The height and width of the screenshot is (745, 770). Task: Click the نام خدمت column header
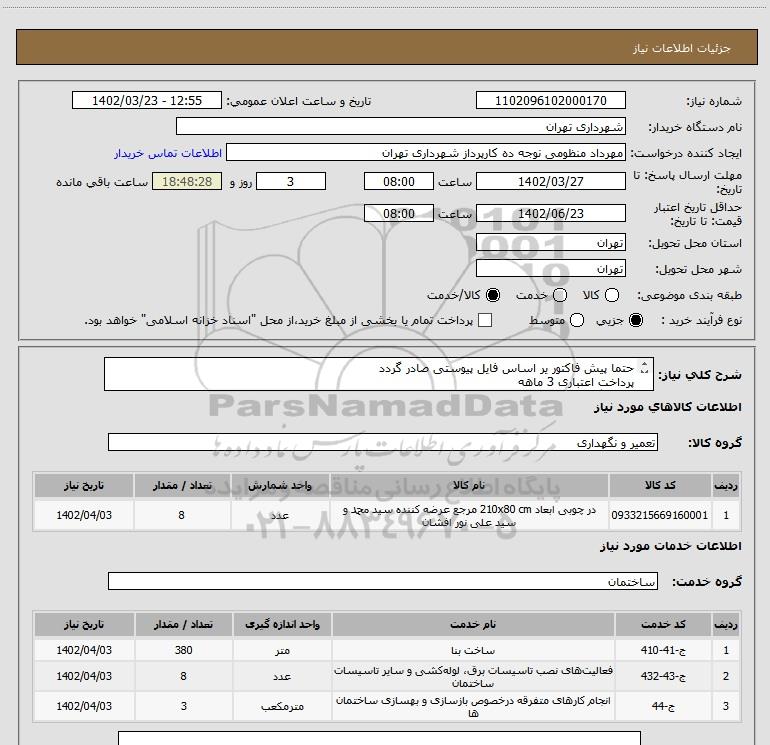[x=473, y=624]
